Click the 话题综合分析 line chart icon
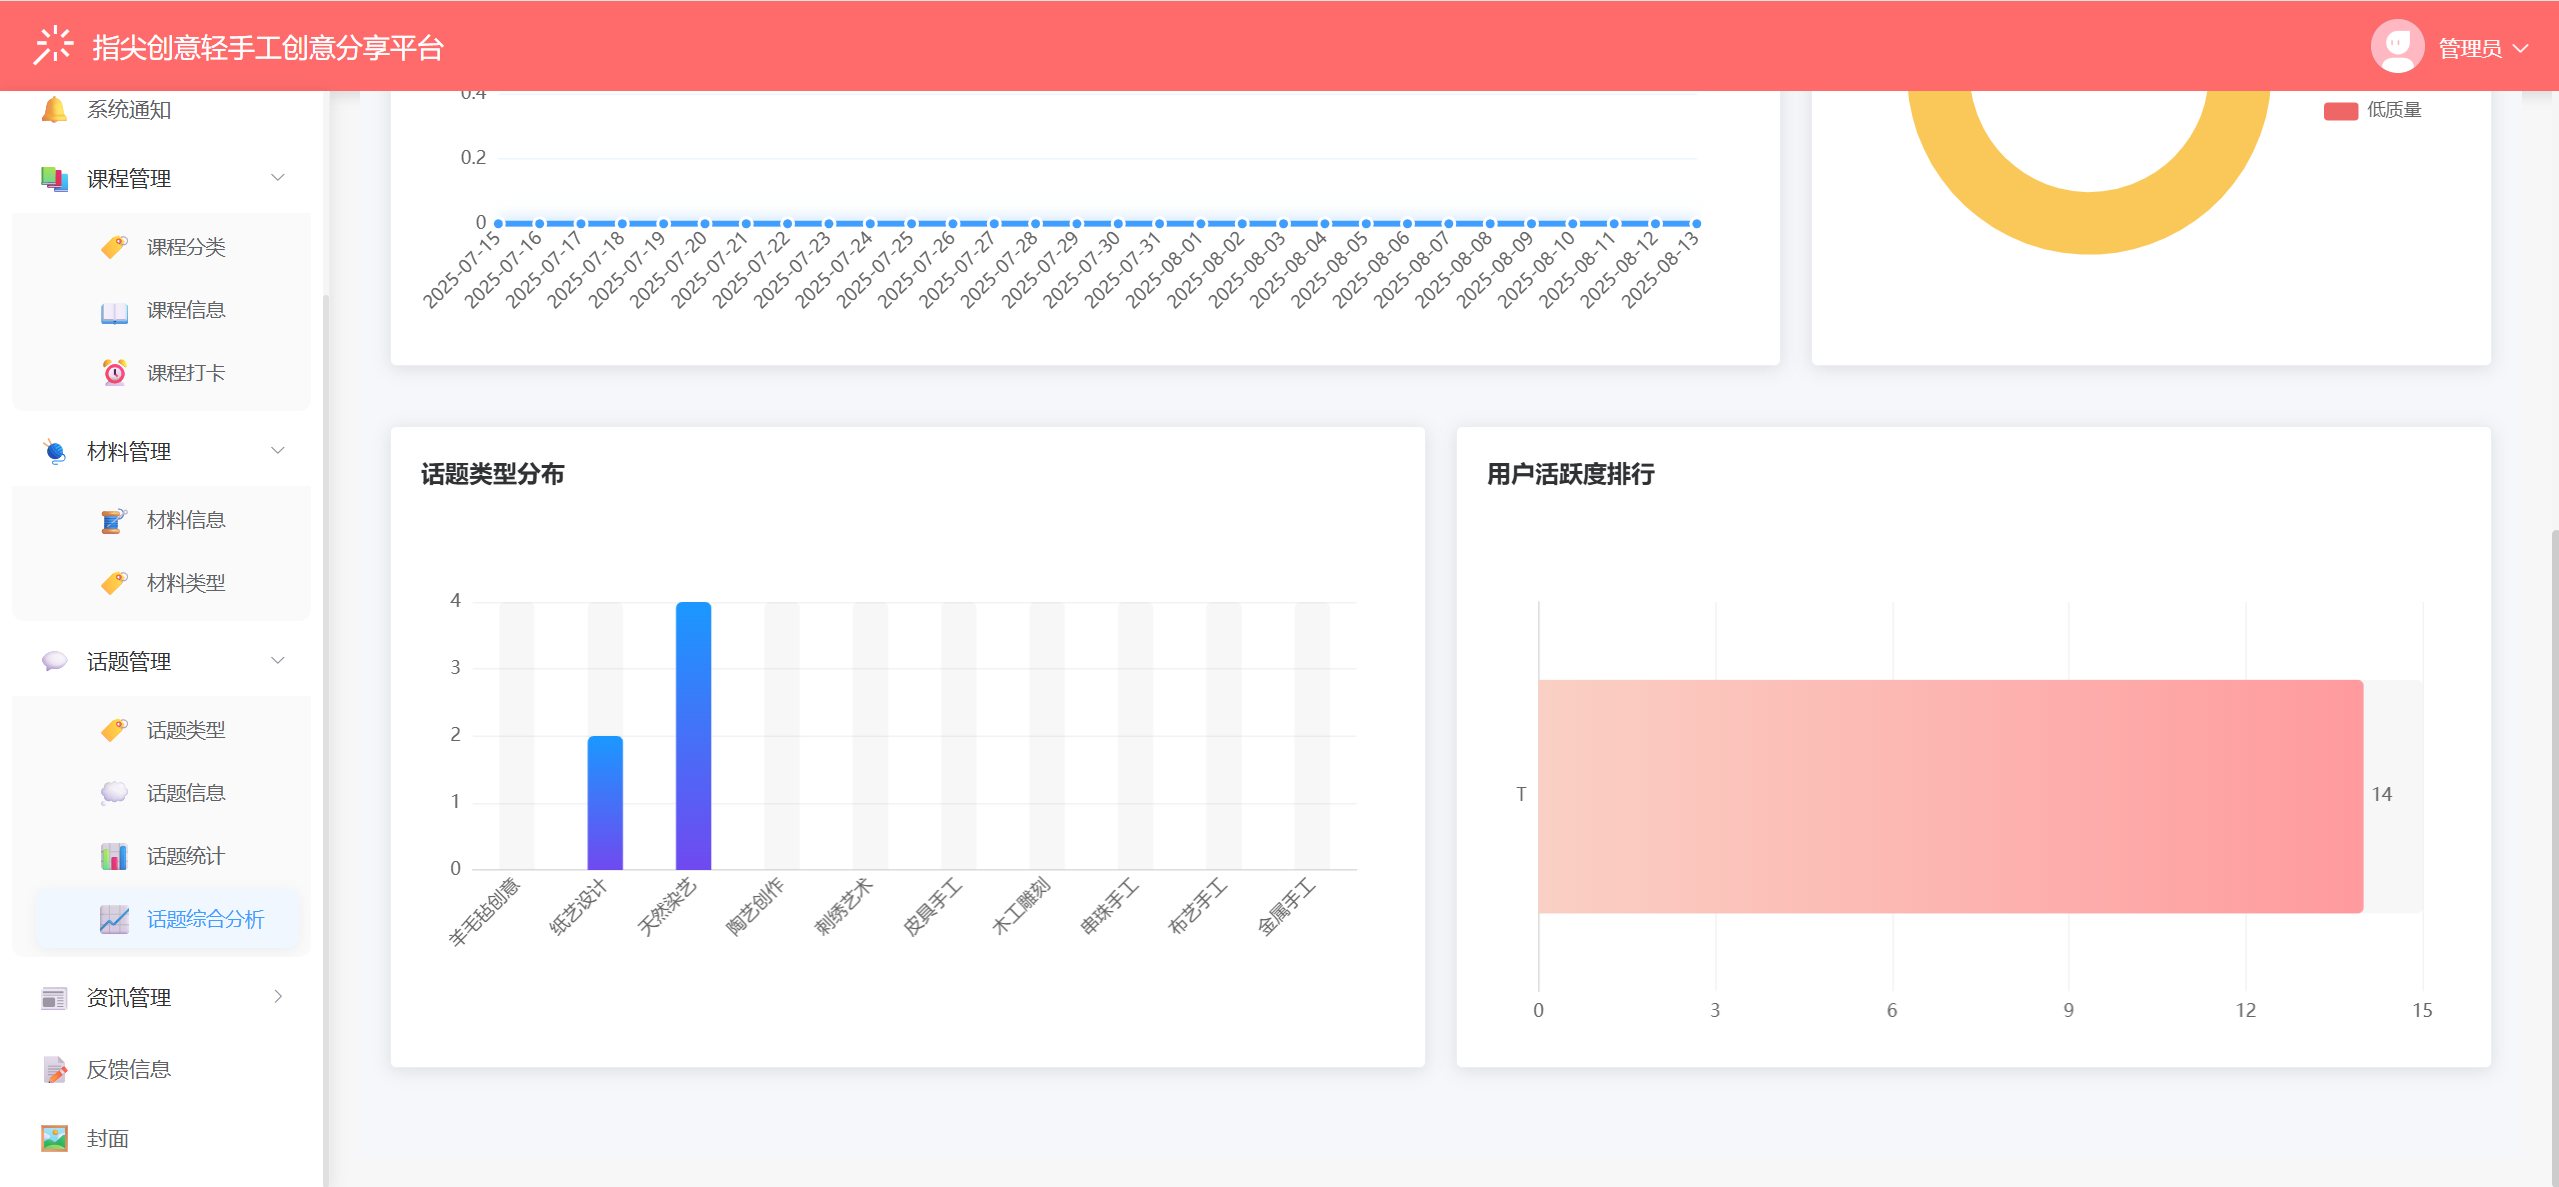The image size is (2559, 1187). [x=114, y=919]
